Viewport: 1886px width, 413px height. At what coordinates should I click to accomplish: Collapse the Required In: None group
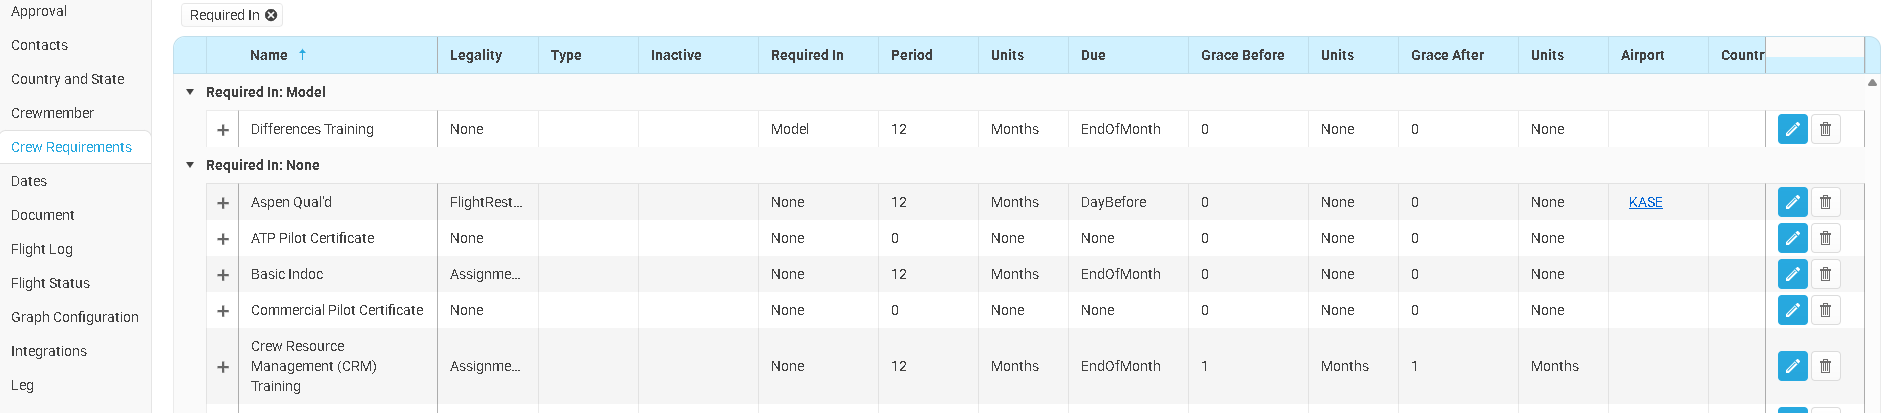[190, 165]
